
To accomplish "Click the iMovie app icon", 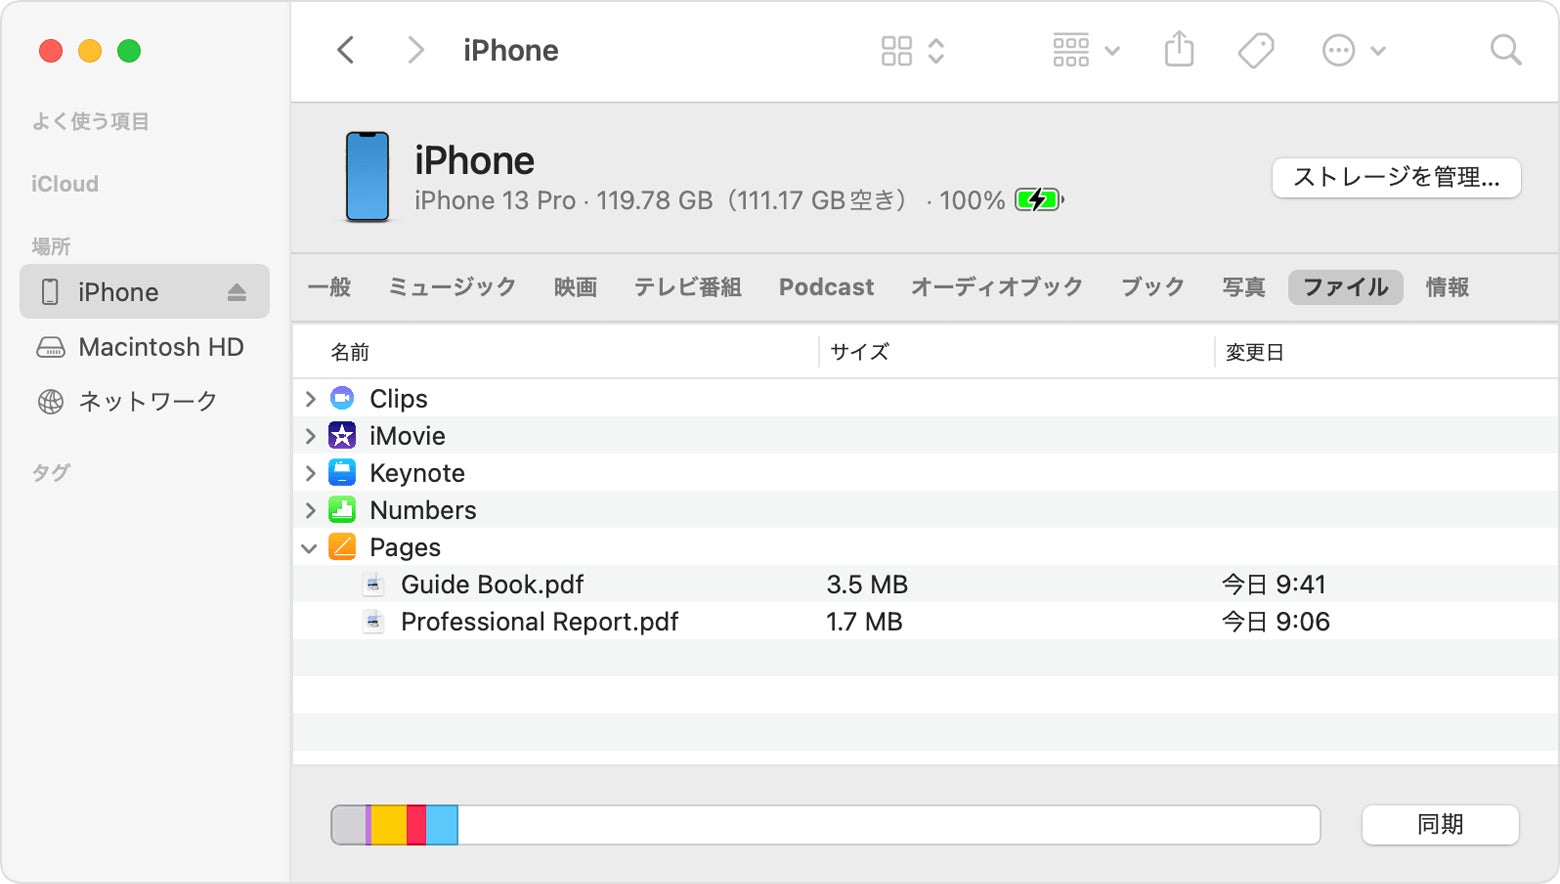I will (342, 435).
